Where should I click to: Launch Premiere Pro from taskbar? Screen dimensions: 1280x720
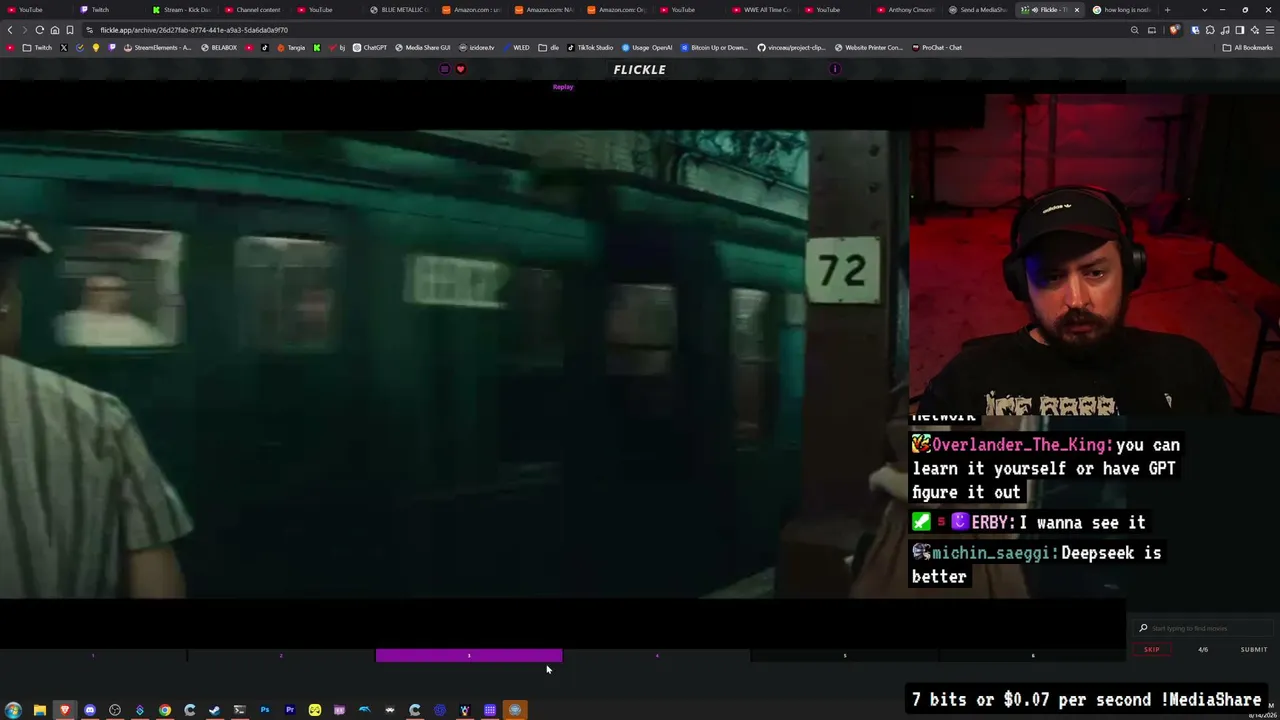pos(290,710)
